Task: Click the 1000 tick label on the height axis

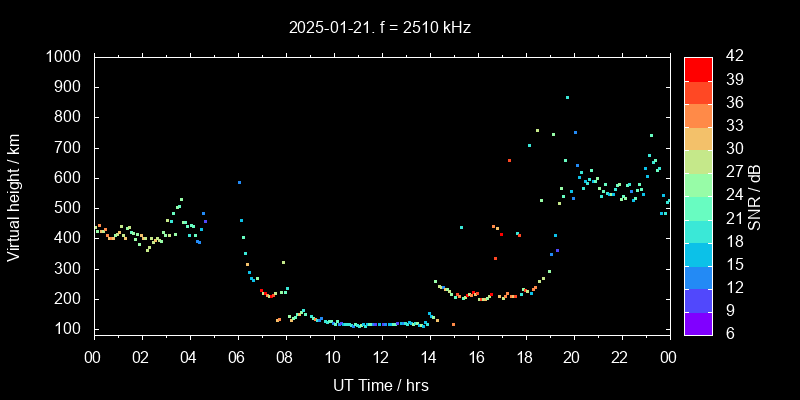Action: [65, 57]
